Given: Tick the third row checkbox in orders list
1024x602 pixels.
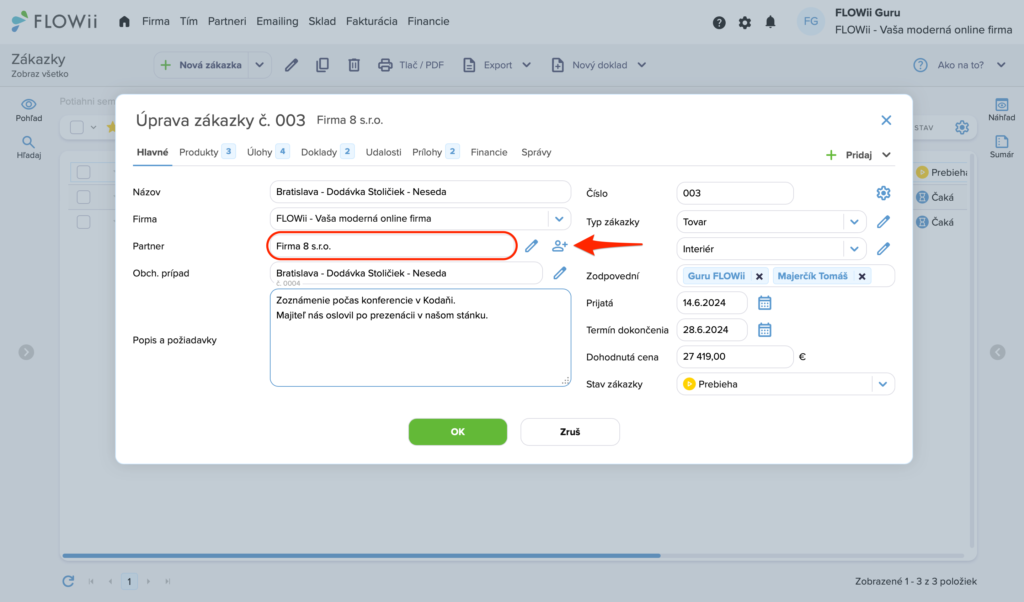Looking at the screenshot, I should pyautogui.click(x=84, y=222).
